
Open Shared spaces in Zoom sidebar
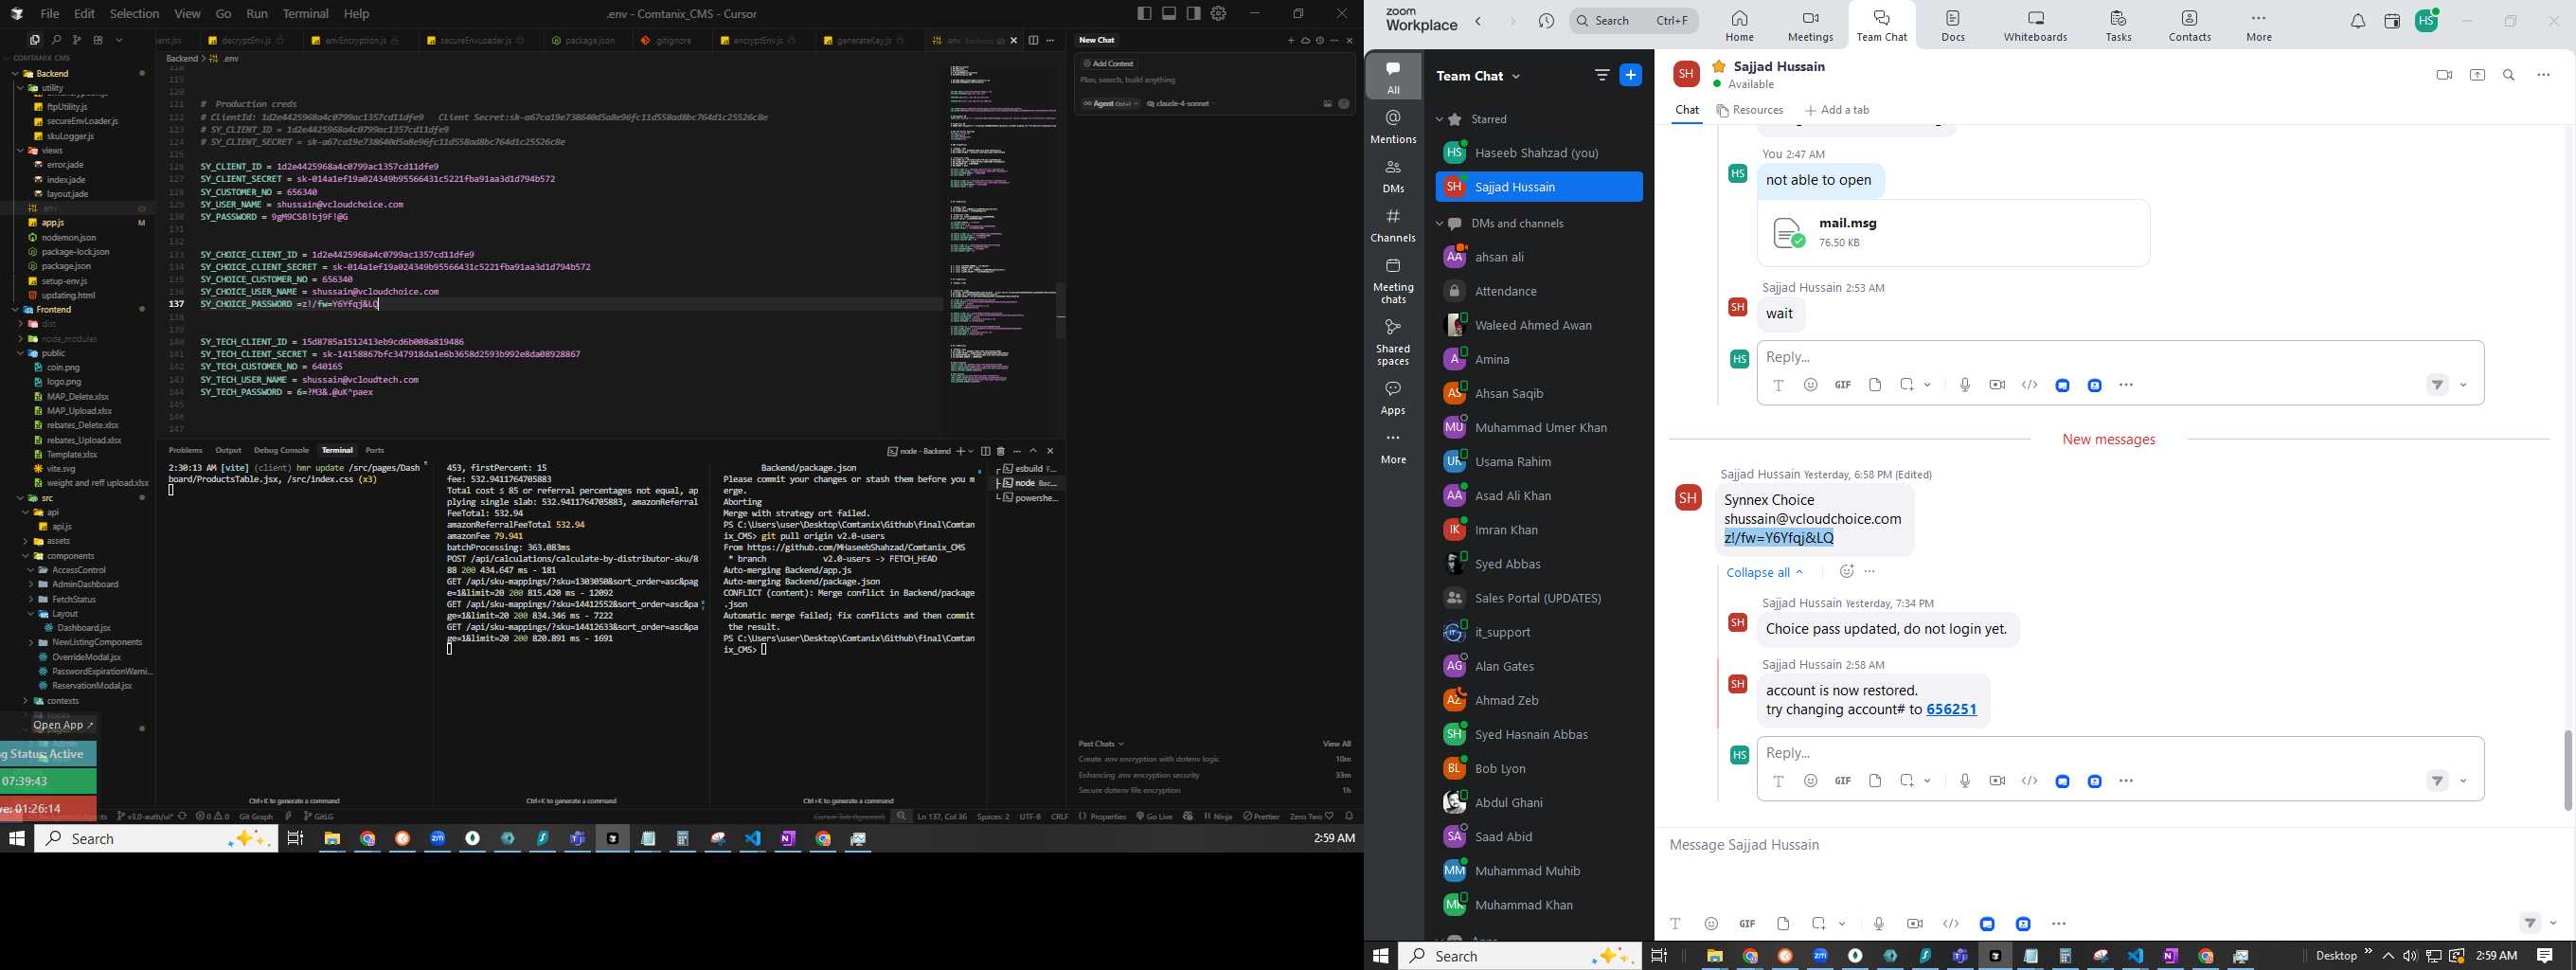(1393, 343)
